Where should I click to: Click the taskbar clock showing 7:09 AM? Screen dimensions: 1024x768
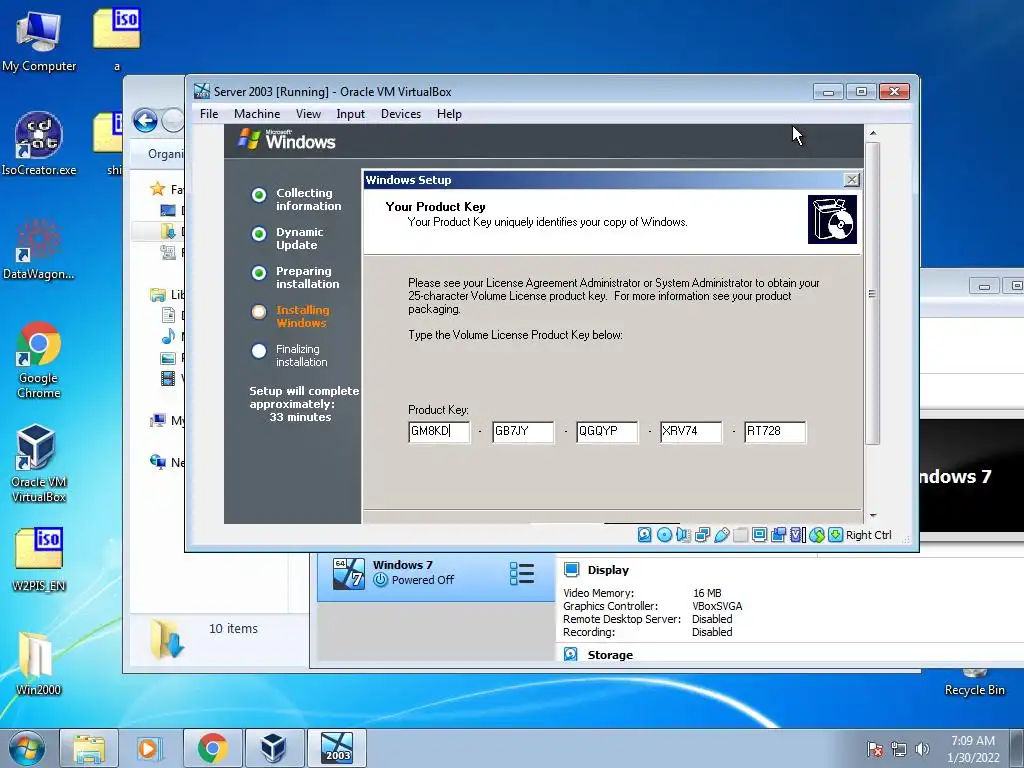(x=973, y=749)
